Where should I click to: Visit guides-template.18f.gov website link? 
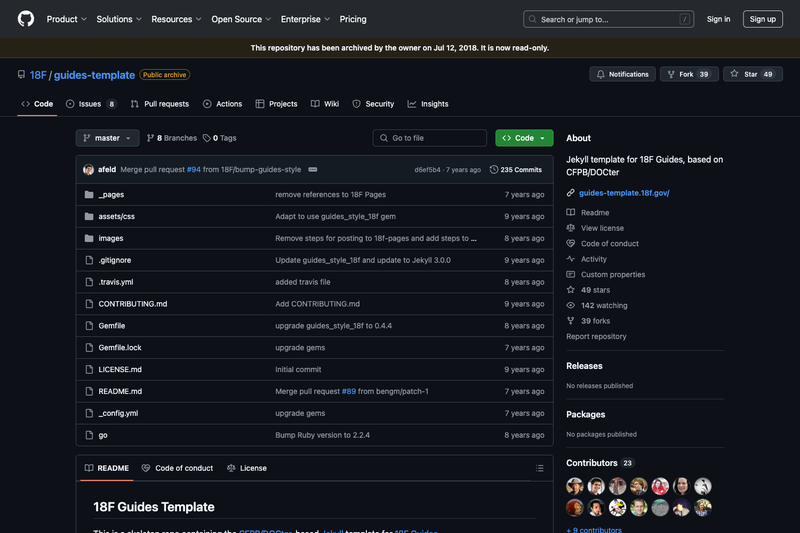click(624, 193)
